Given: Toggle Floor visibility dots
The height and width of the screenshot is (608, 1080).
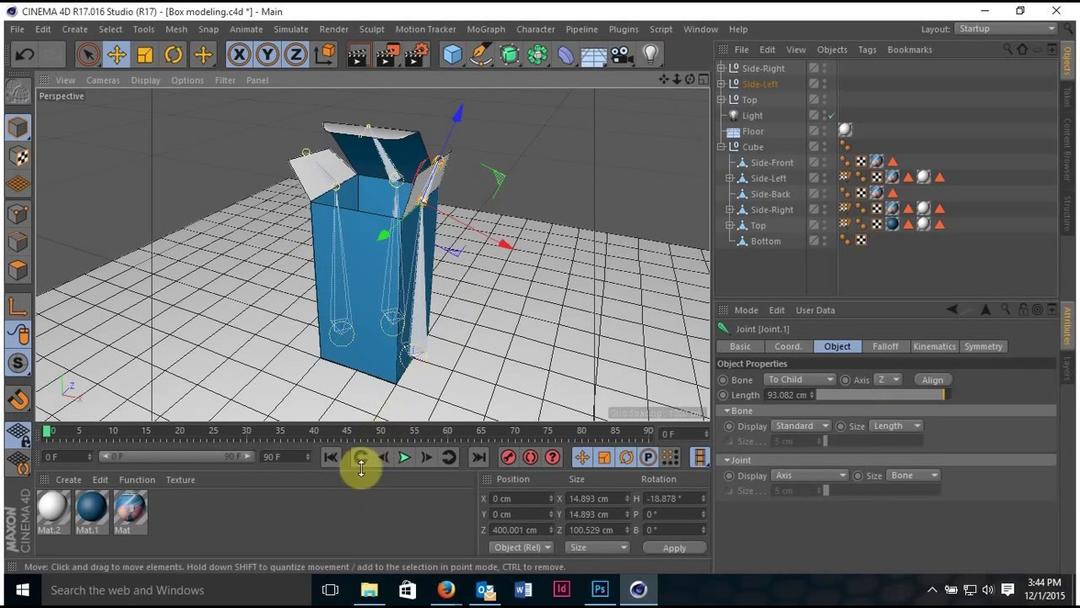Looking at the screenshot, I should coord(824,131).
